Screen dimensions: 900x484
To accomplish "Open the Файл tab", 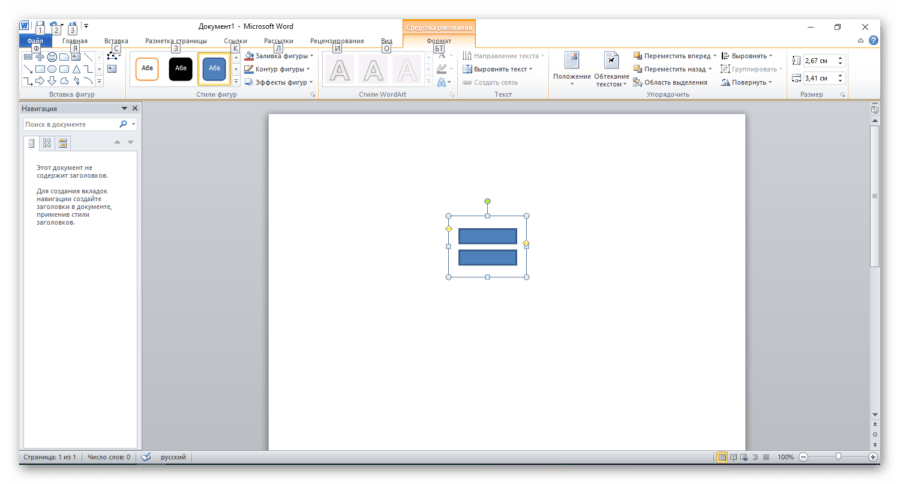I will [x=35, y=41].
